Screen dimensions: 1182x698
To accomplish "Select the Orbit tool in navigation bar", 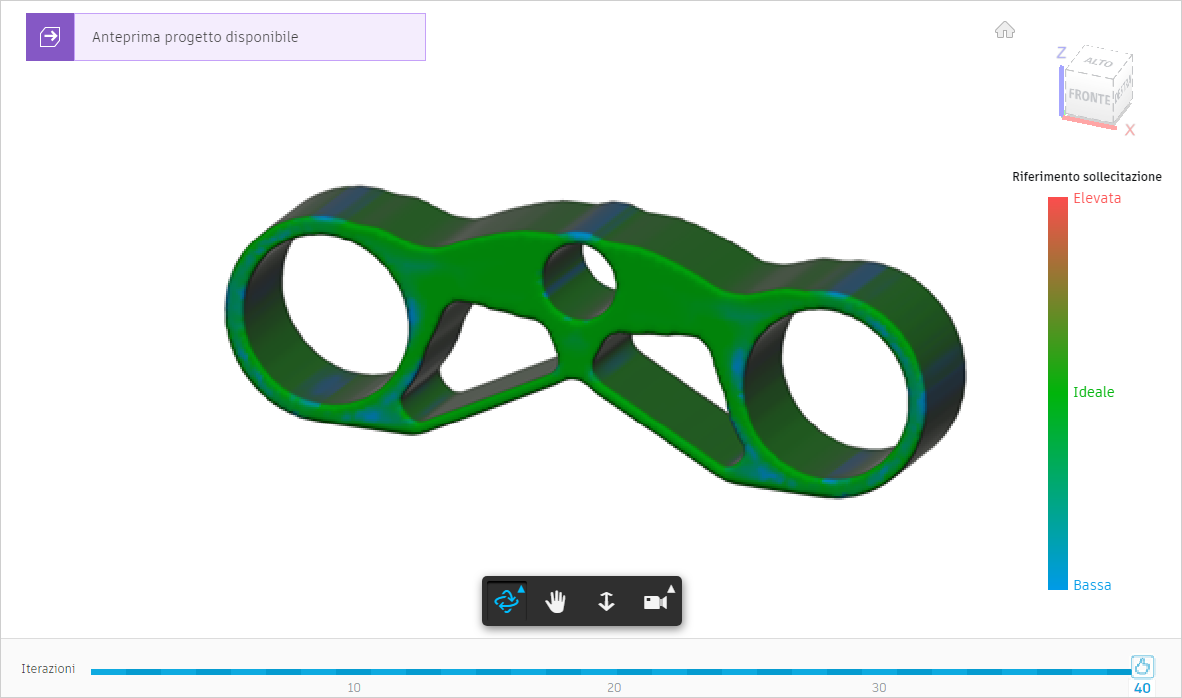I will click(x=507, y=602).
